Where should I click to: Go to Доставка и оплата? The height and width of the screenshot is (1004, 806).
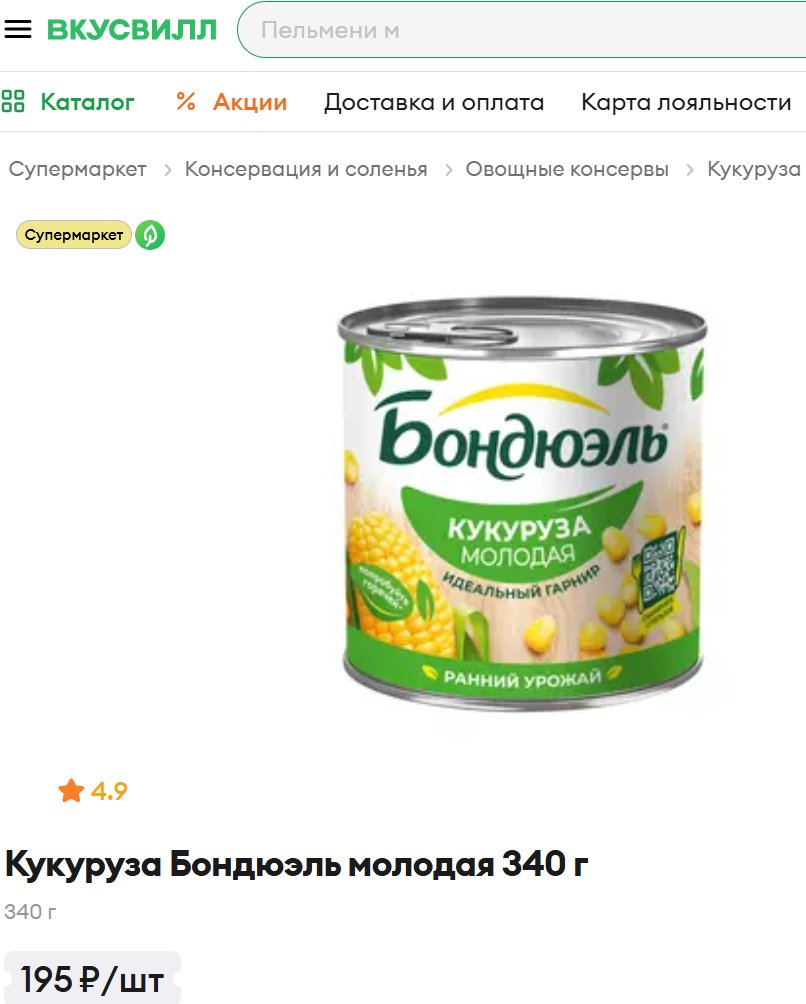[x=434, y=102]
